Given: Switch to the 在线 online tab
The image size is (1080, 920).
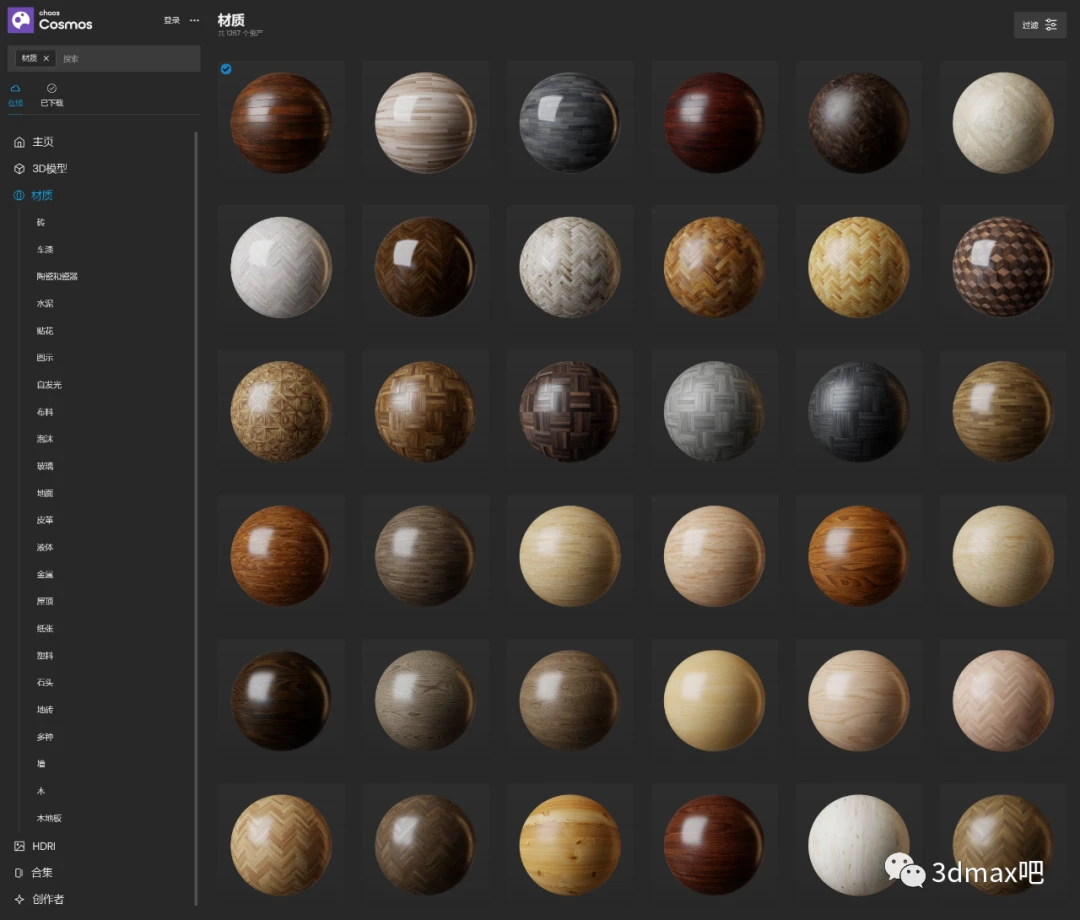Looking at the screenshot, I should [x=15, y=95].
